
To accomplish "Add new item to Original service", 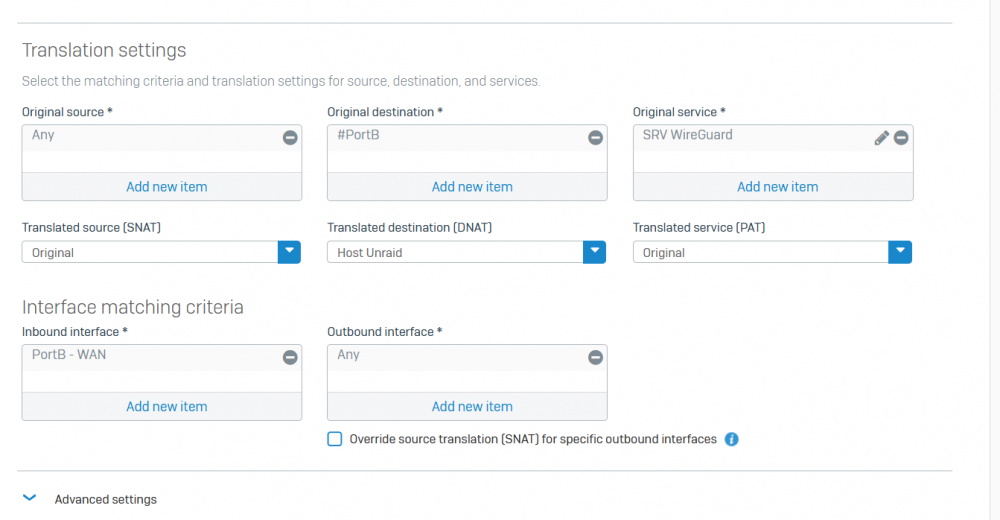I will (x=777, y=187).
